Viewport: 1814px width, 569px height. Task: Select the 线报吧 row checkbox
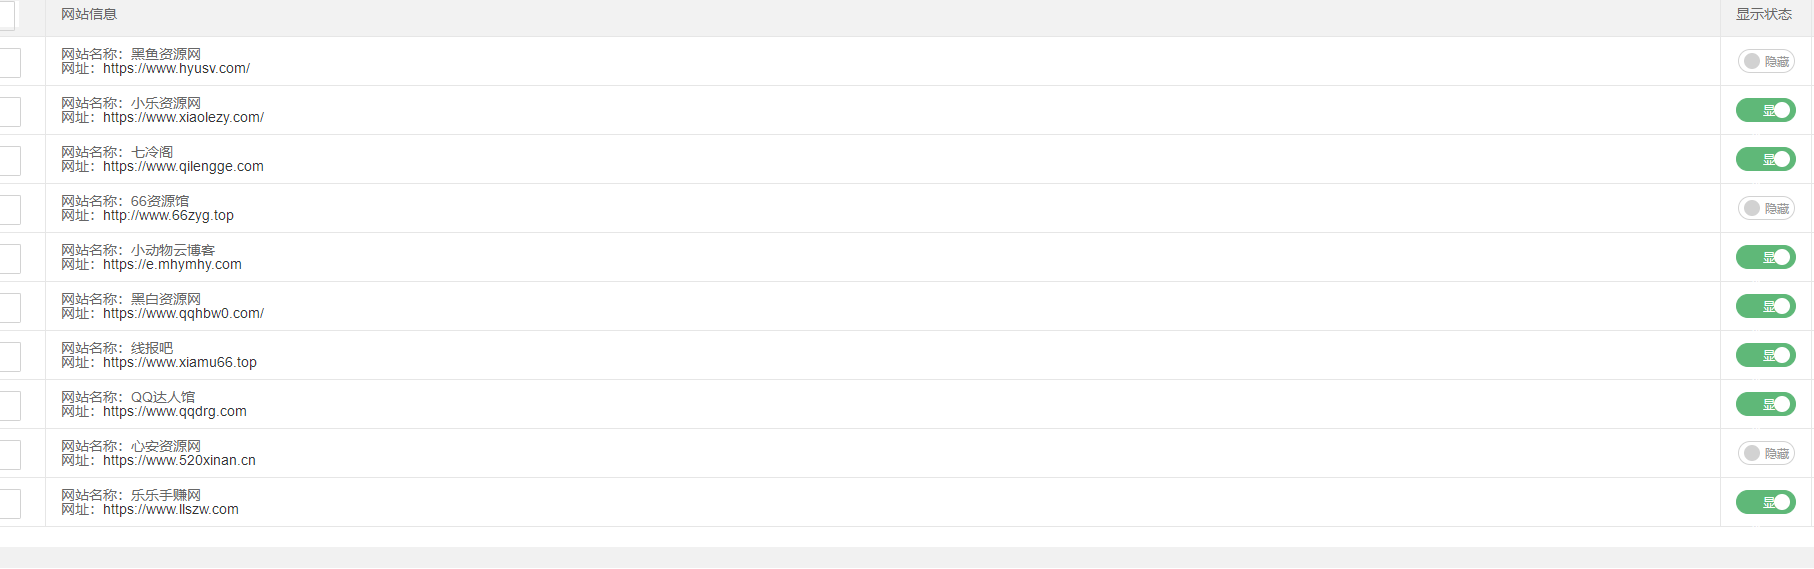9,357
